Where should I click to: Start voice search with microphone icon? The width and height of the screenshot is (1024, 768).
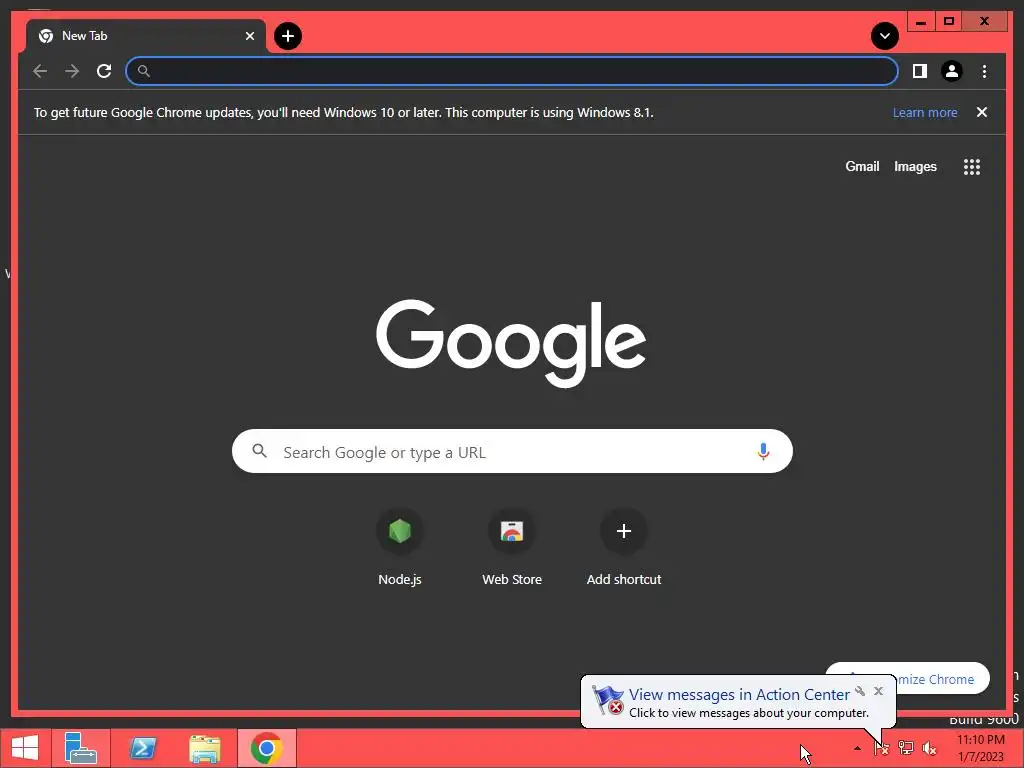[763, 451]
